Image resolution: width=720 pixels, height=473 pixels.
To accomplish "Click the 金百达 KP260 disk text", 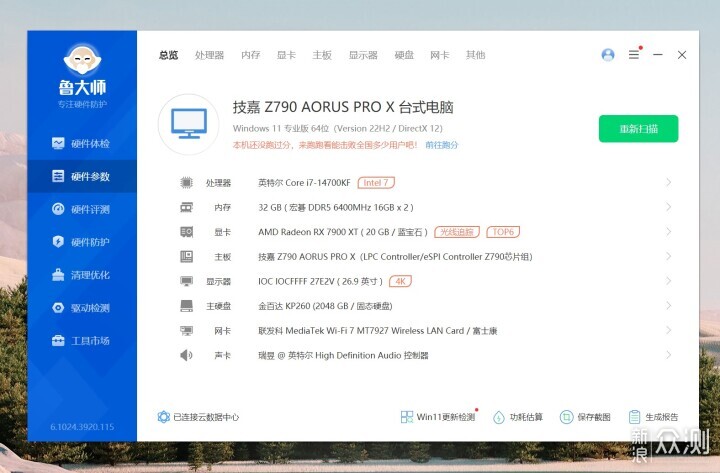I will [325, 306].
